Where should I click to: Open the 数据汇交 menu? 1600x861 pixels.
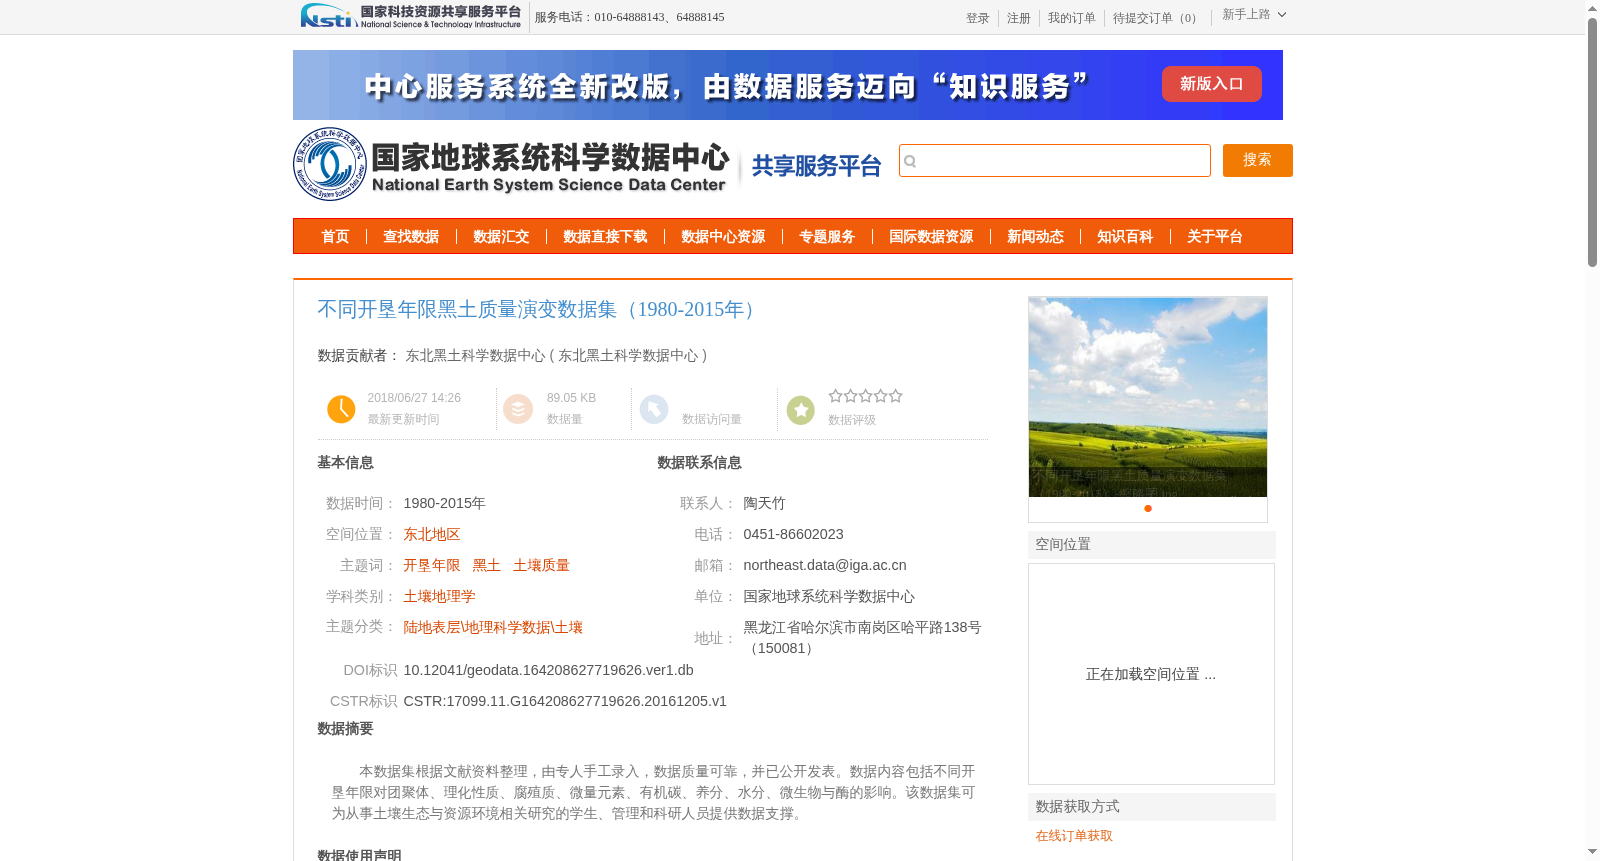pos(501,237)
